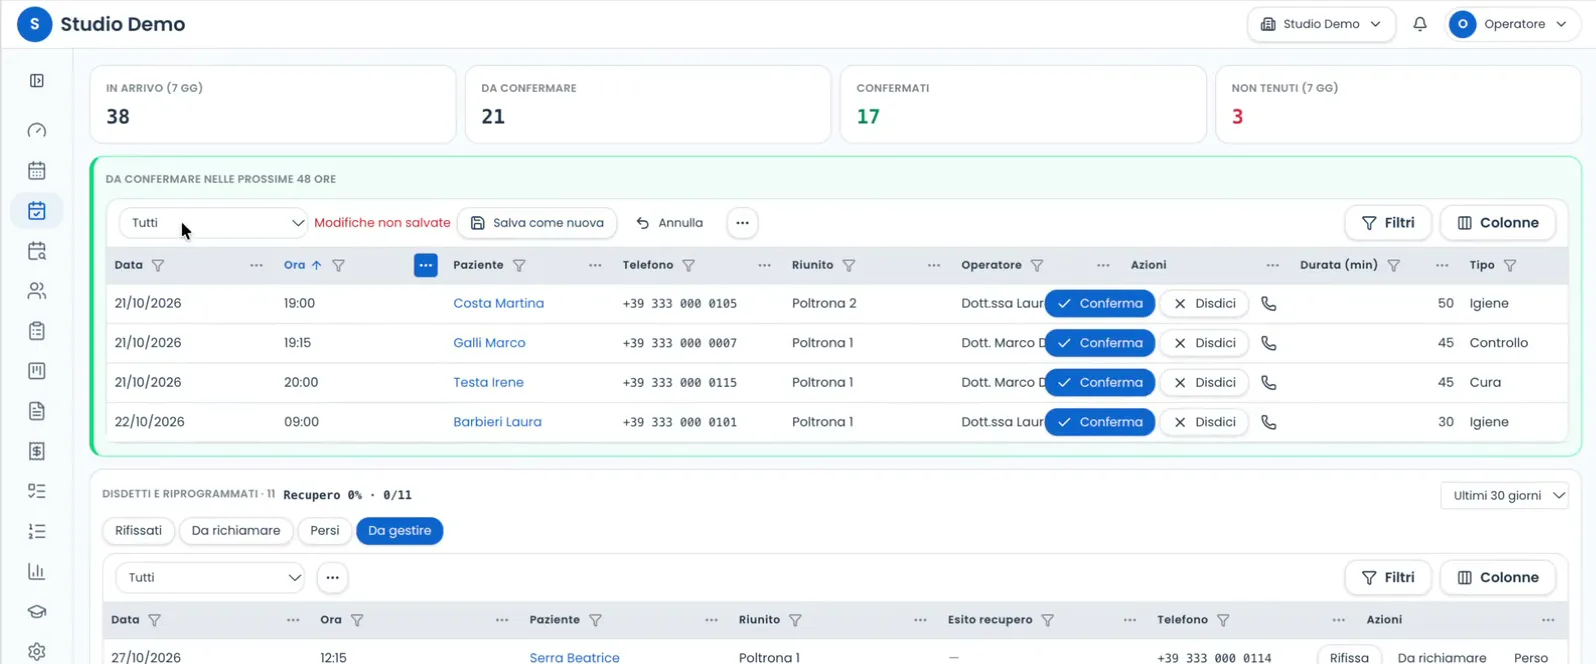
Task: Open patient Barbieri Laura link
Action: 497,422
